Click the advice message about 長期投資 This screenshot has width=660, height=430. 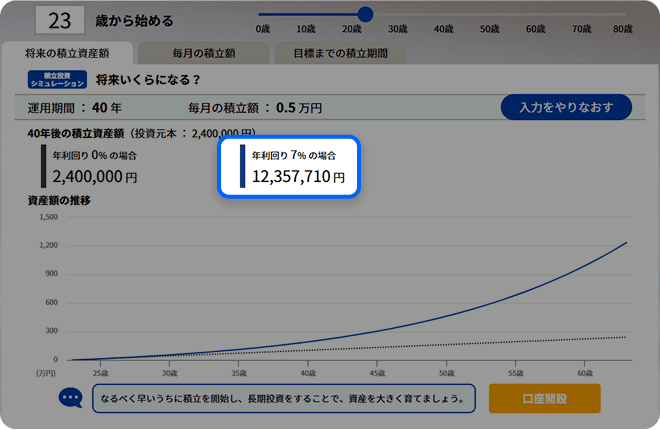pos(284,398)
